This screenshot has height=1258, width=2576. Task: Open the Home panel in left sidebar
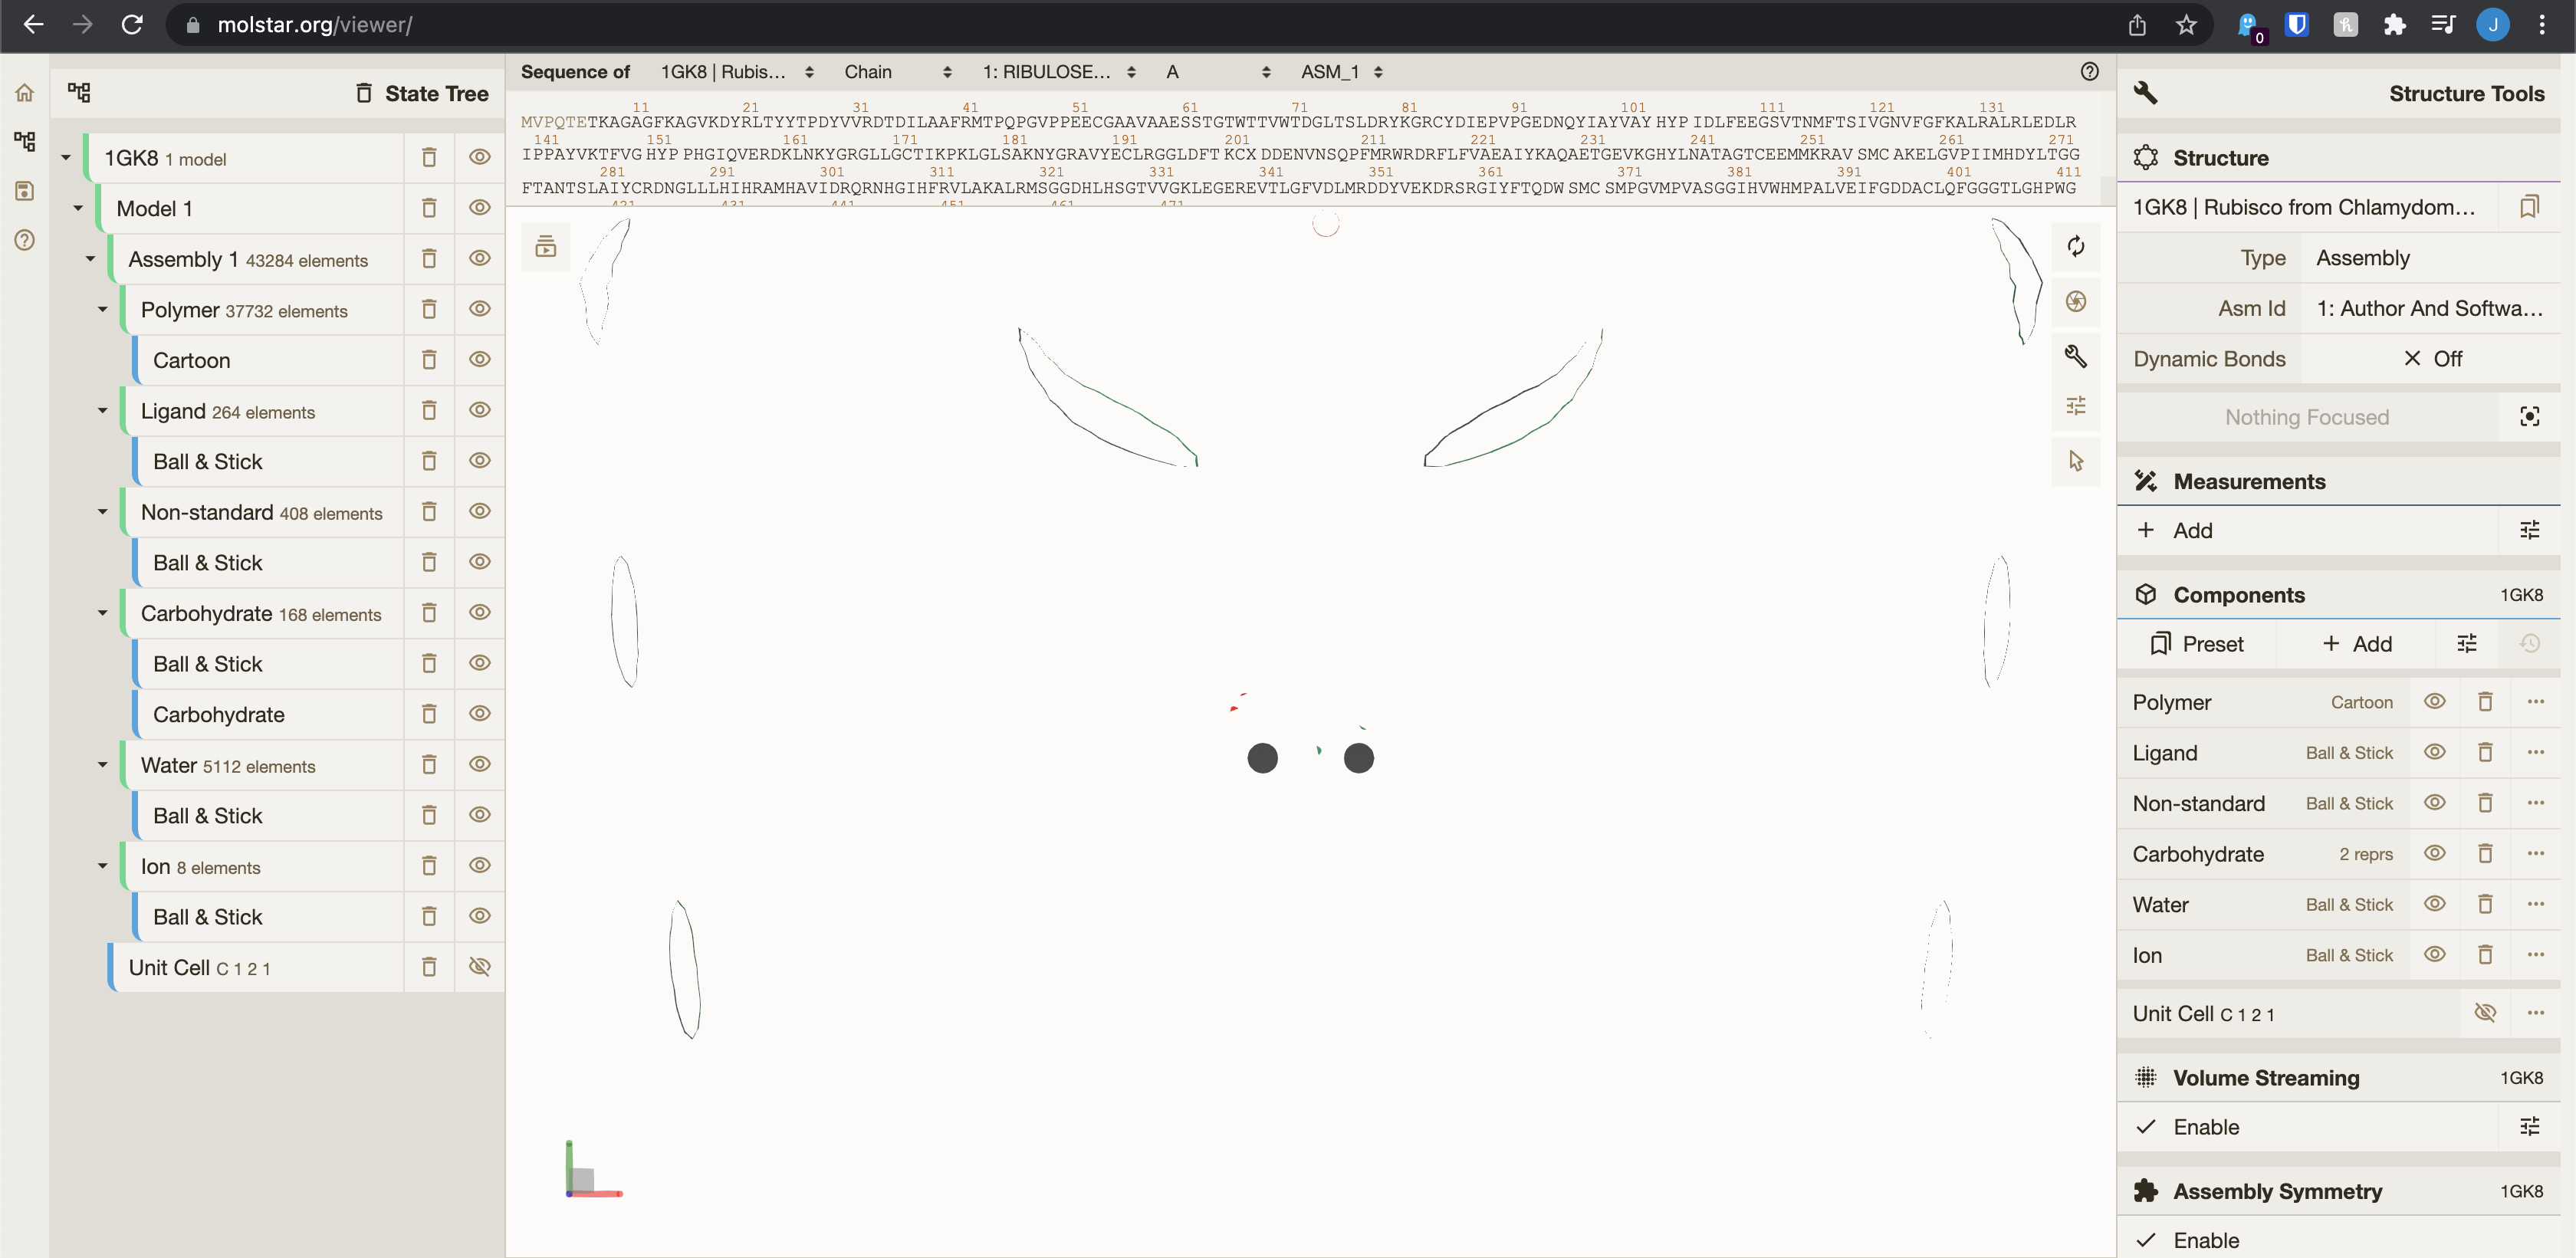click(x=24, y=92)
